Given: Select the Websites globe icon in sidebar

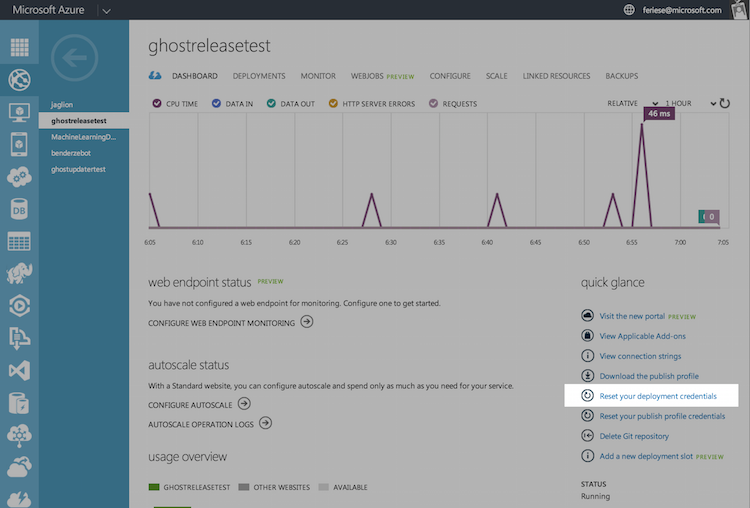Looking at the screenshot, I should [19, 80].
